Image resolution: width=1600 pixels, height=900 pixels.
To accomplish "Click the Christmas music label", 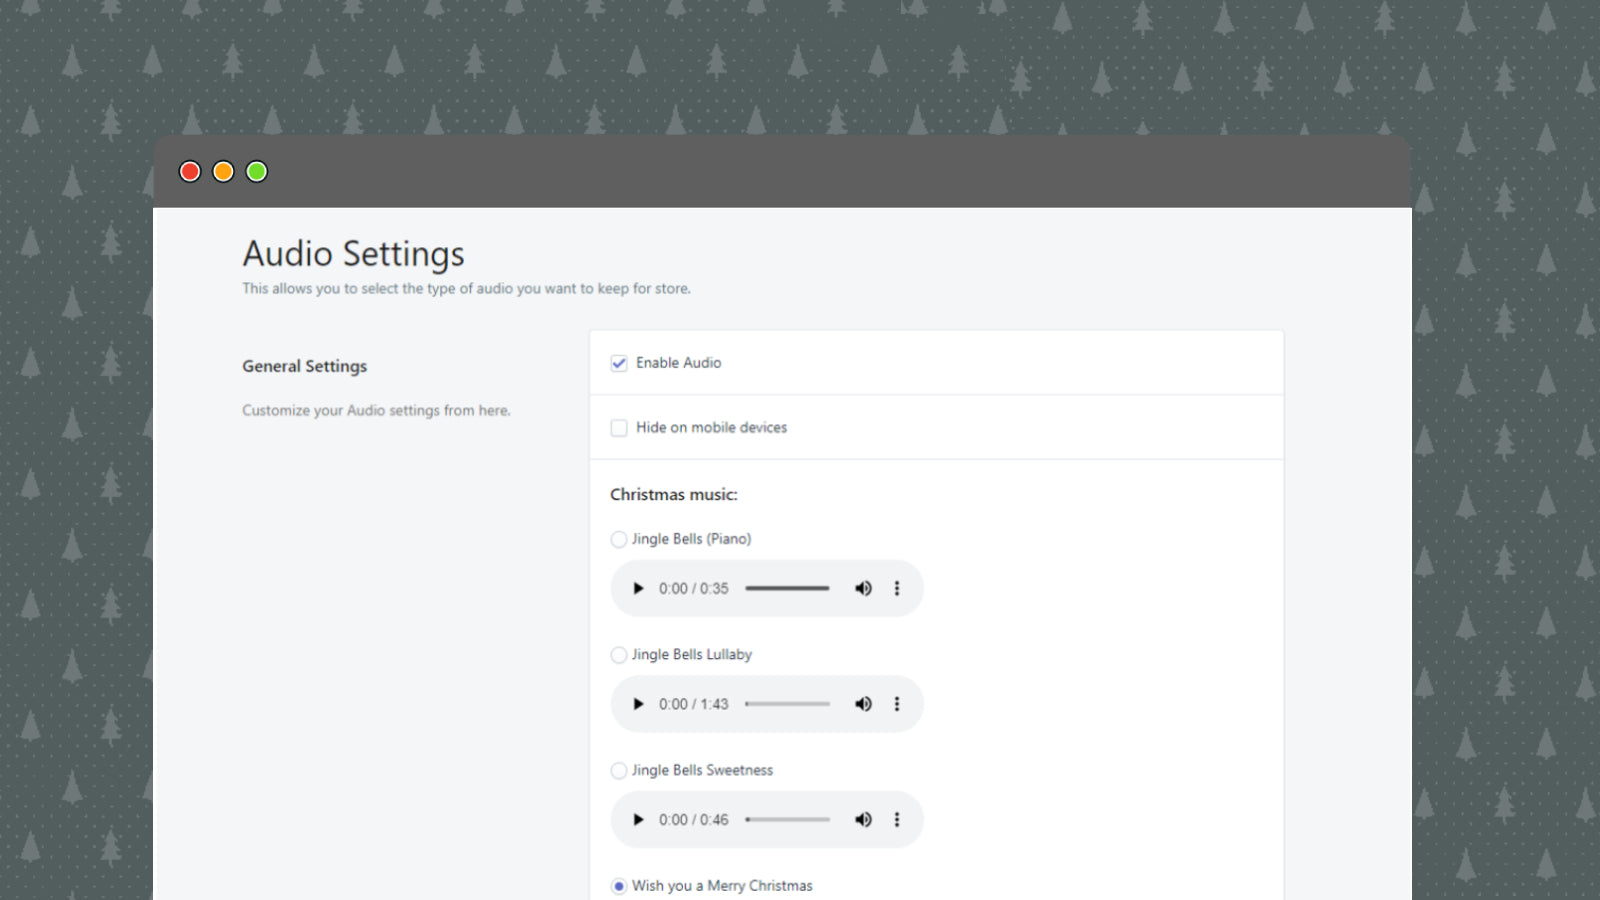I will click(673, 494).
